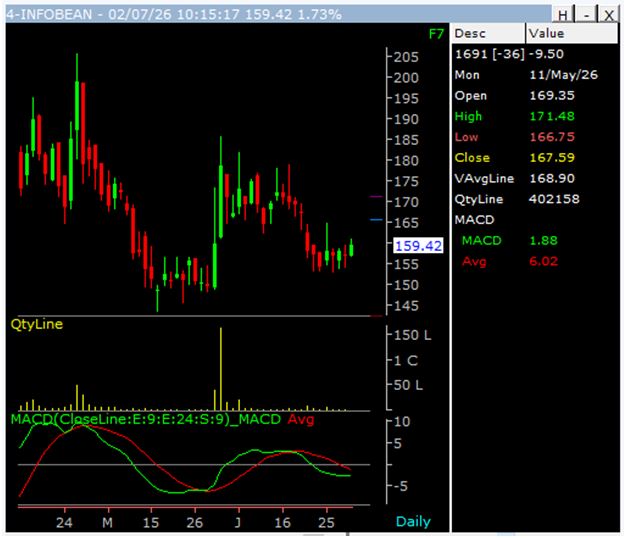Click the 15 date axis label
This screenshot has height=538, width=624.
coord(150,522)
